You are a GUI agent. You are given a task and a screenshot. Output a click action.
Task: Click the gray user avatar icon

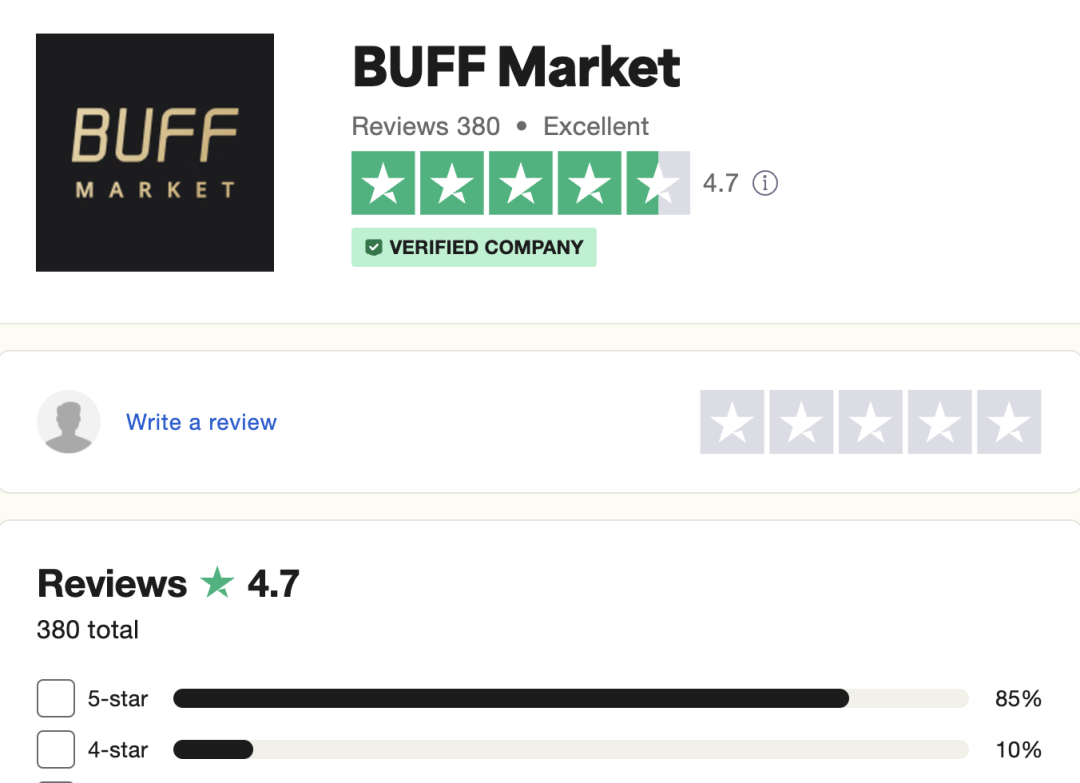[x=69, y=422]
